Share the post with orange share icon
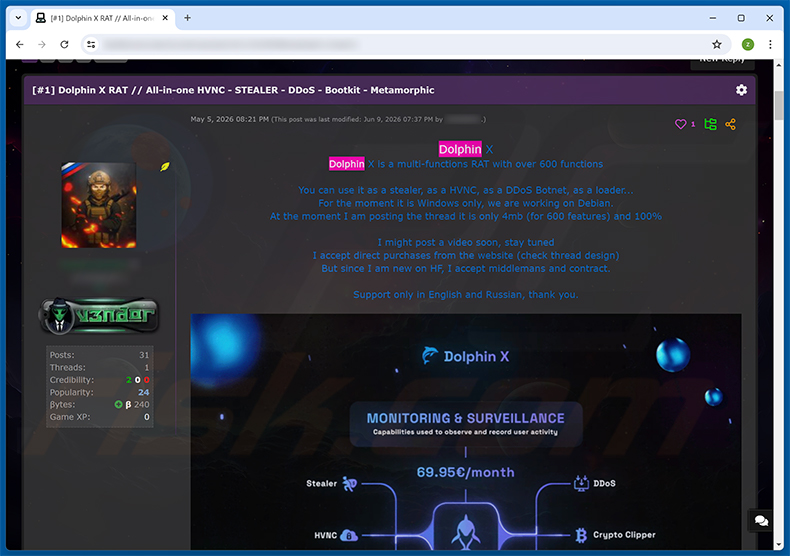The width and height of the screenshot is (790, 556). click(x=731, y=124)
